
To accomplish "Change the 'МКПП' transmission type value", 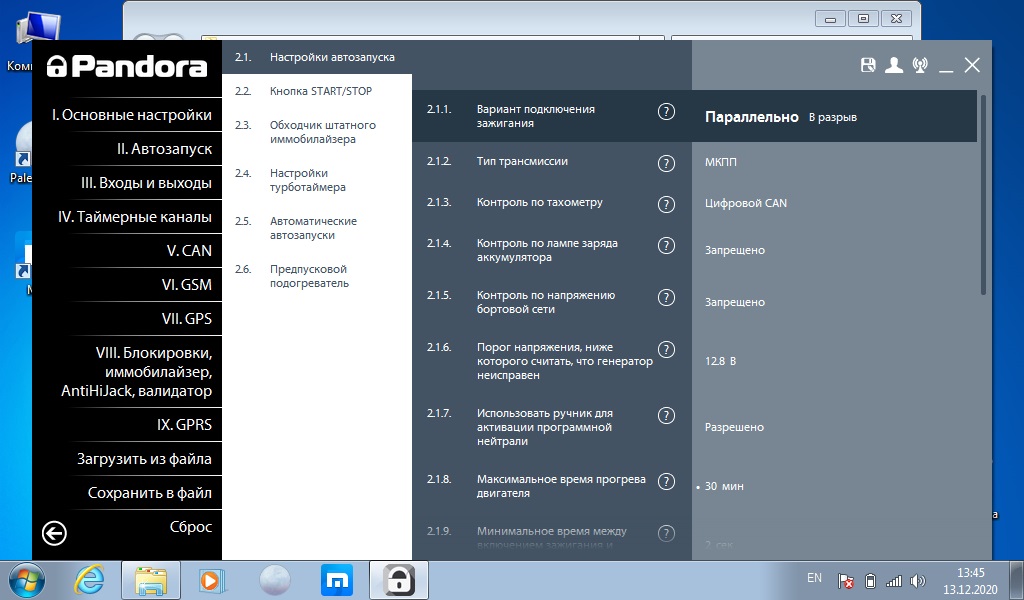I will click(721, 163).
